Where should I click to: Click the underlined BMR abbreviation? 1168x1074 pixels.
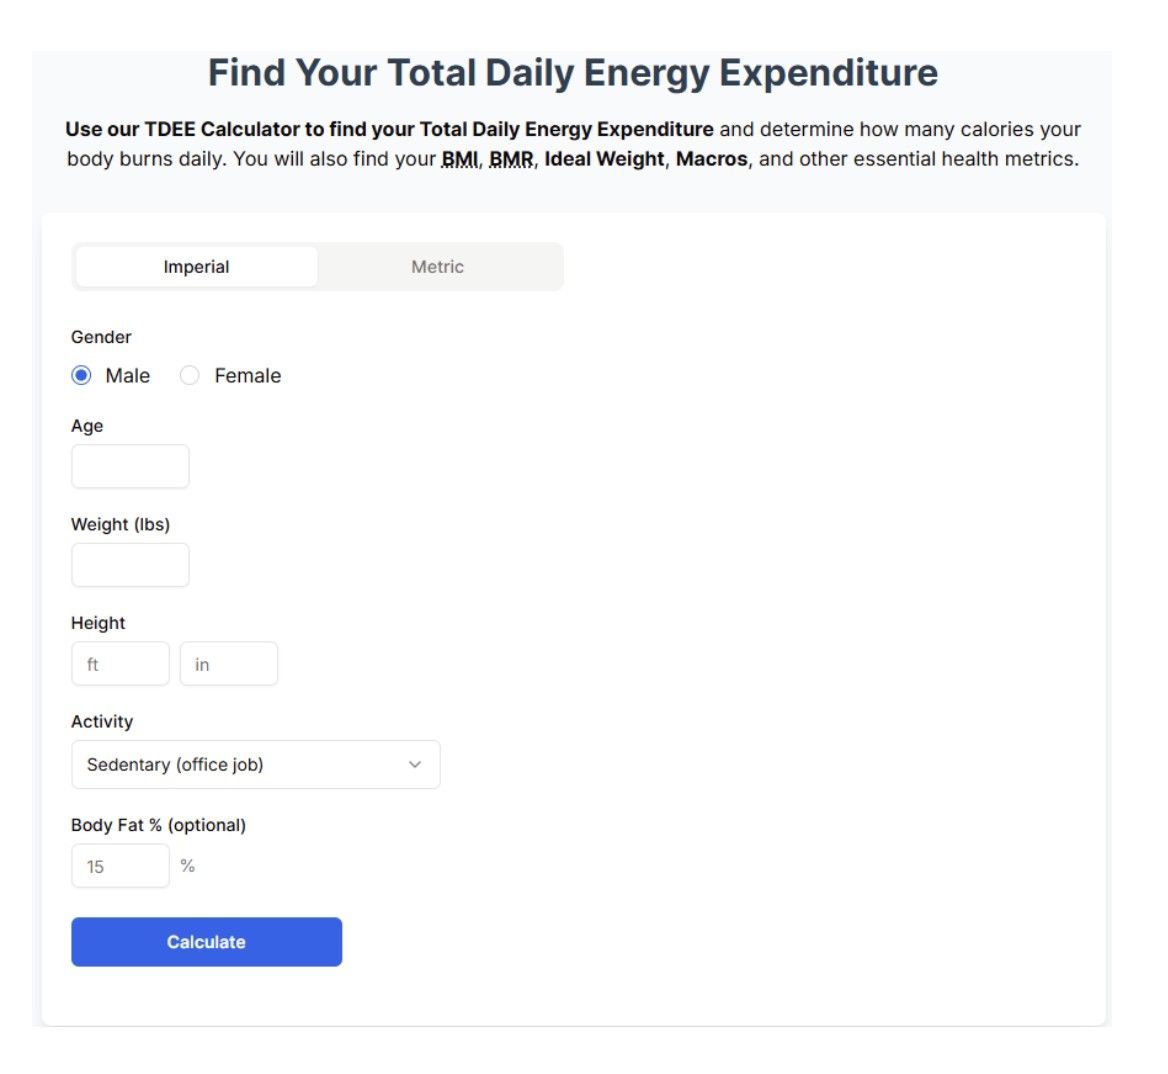(511, 159)
